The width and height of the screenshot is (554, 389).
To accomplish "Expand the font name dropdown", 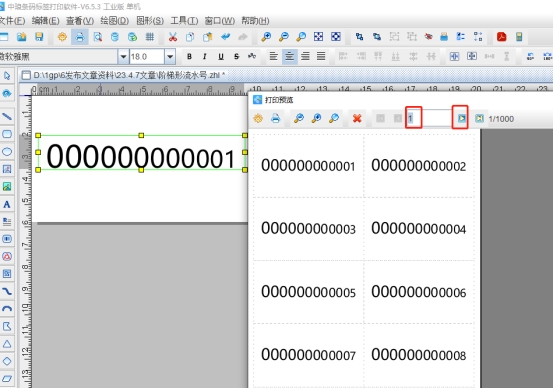I will [x=123, y=57].
